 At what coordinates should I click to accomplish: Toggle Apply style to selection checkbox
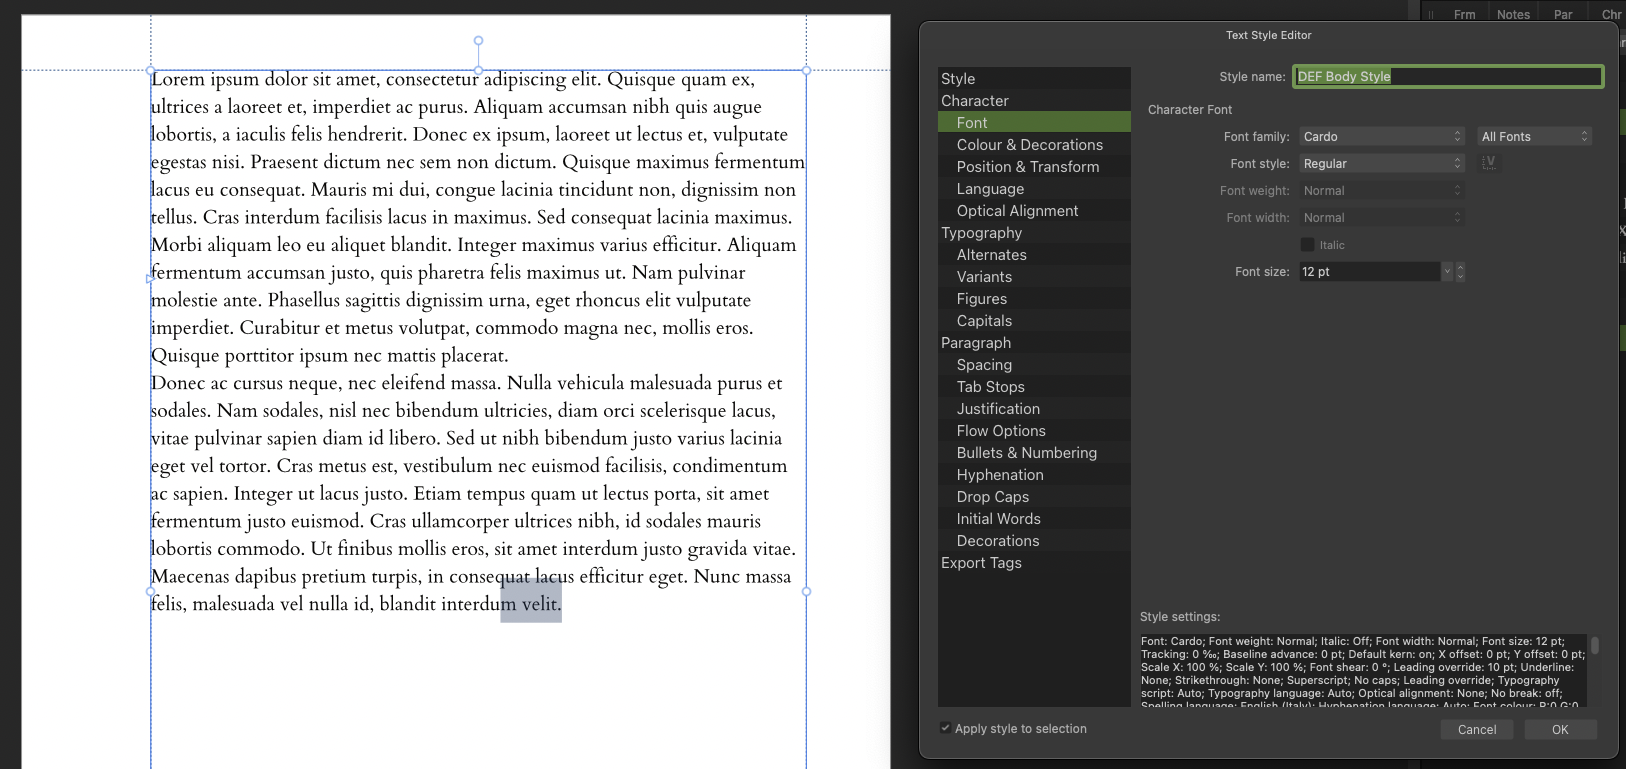pos(945,728)
